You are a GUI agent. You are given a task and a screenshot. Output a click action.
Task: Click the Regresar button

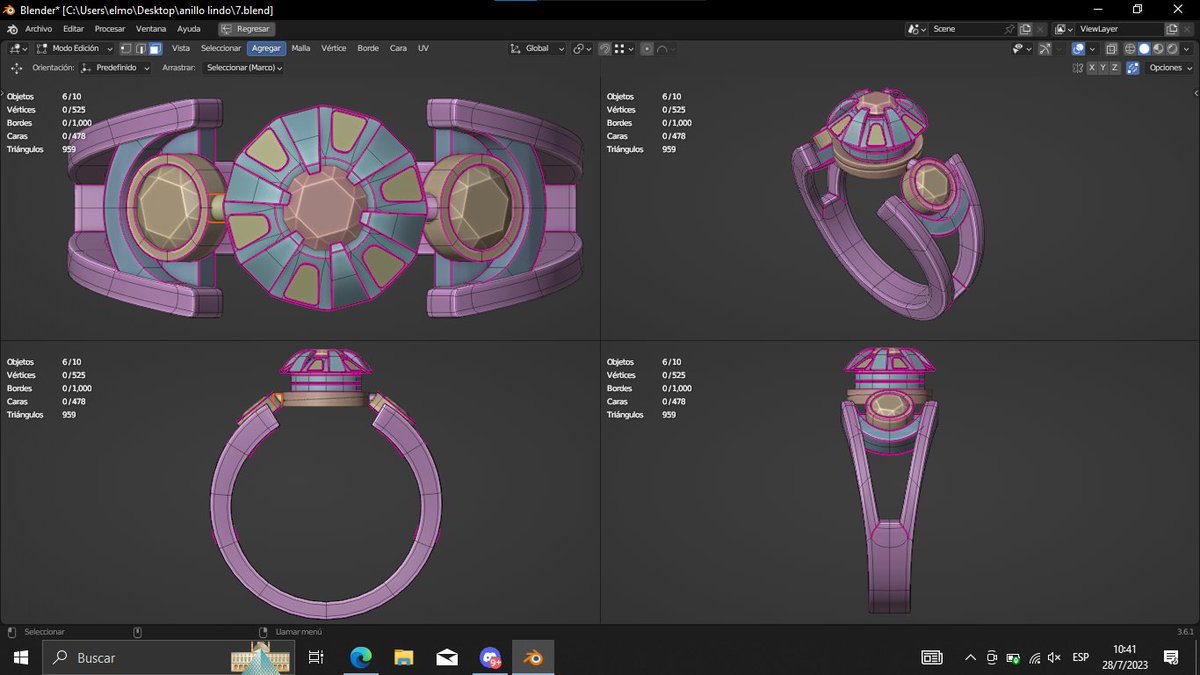point(247,29)
